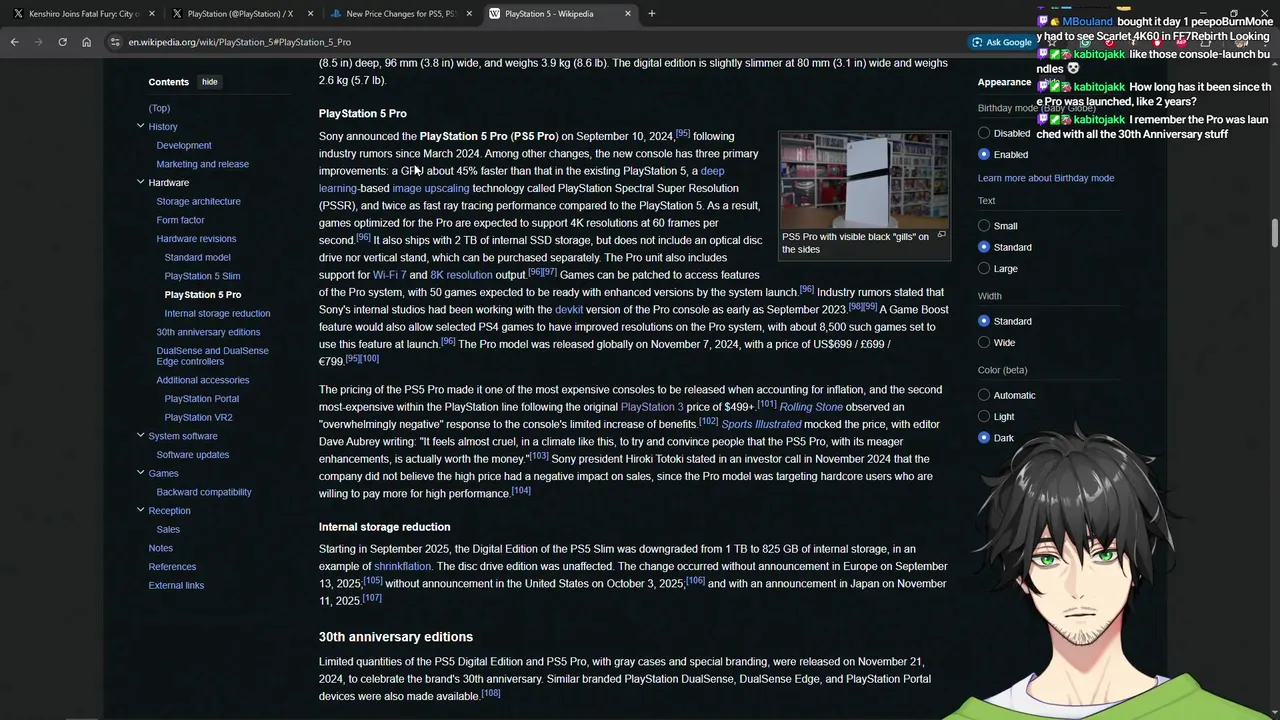Open the 8K resolution link

point(461,275)
